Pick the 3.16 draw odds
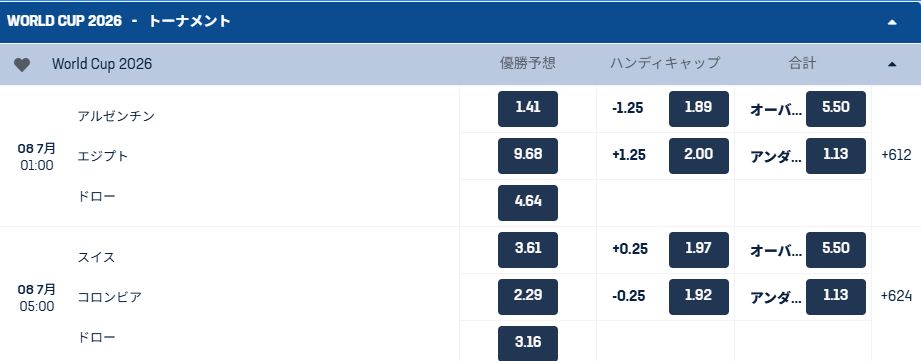Image resolution: width=921 pixels, height=361 pixels. click(527, 343)
